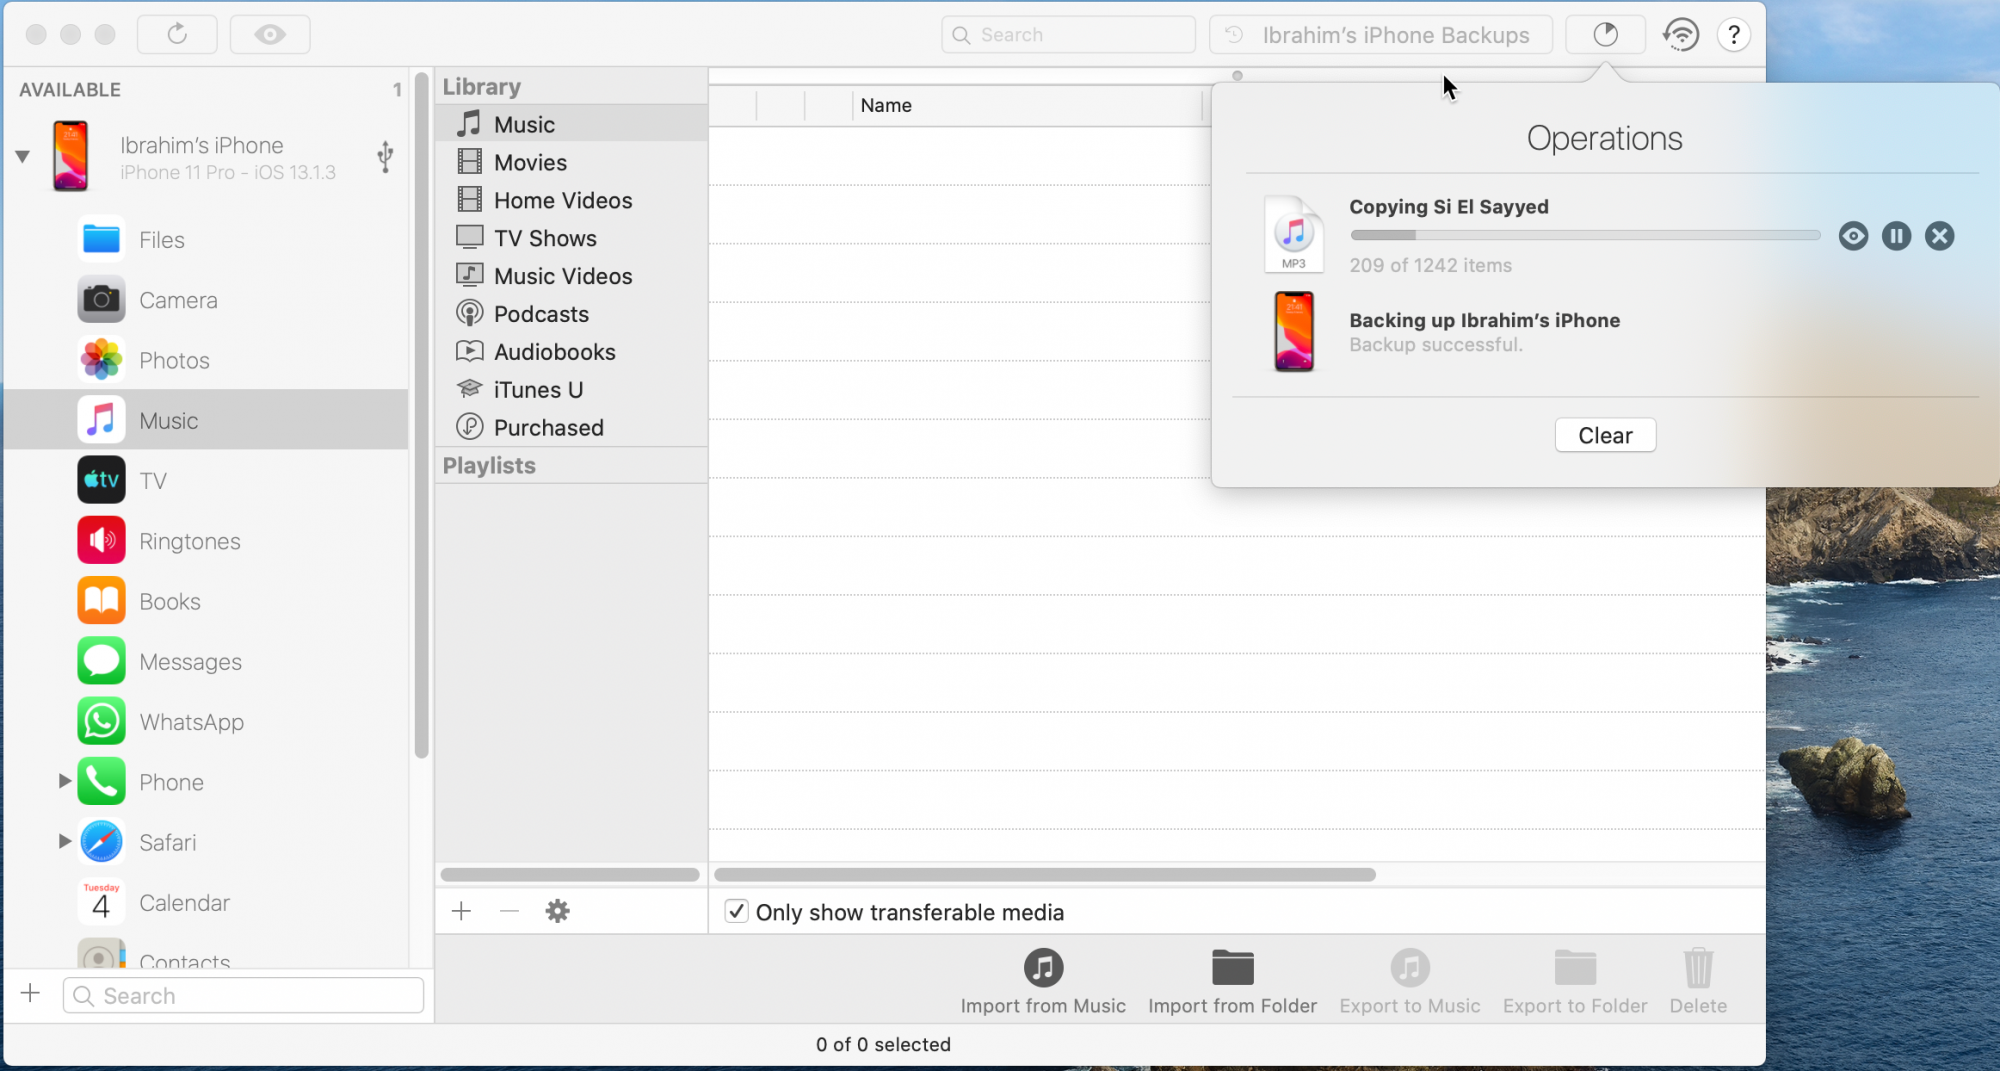This screenshot has height=1071, width=2000.
Task: Open the Operations activity button
Action: click(1605, 34)
